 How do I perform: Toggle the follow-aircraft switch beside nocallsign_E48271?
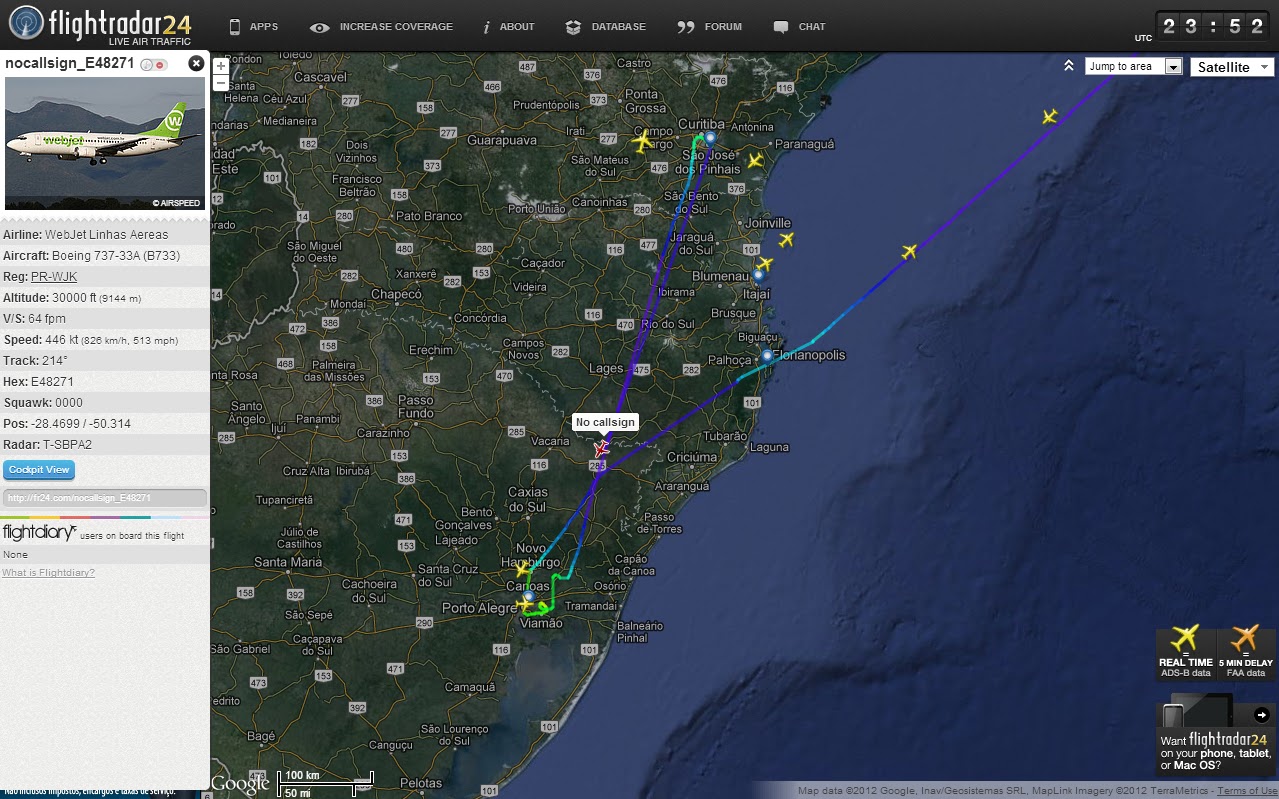(x=153, y=64)
